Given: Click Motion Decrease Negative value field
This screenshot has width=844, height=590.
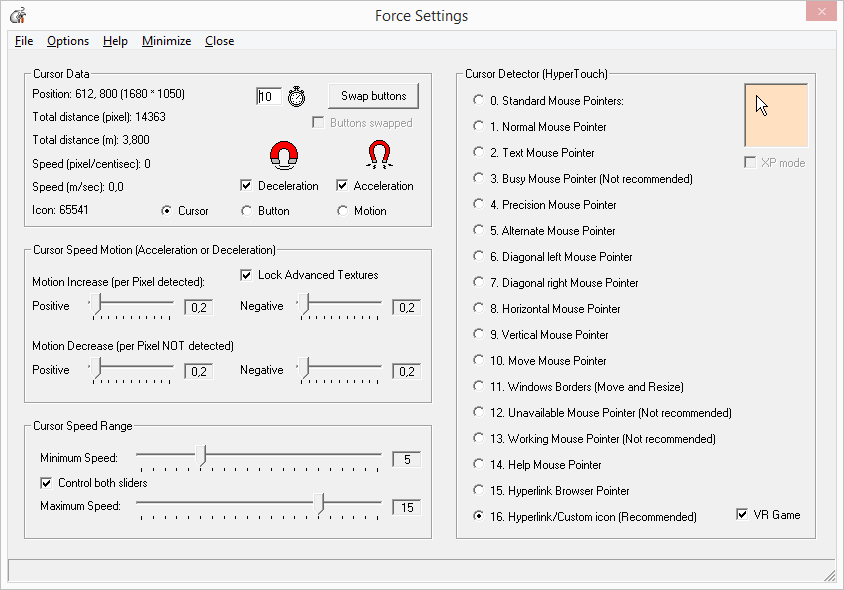Looking at the screenshot, I should tap(406, 371).
